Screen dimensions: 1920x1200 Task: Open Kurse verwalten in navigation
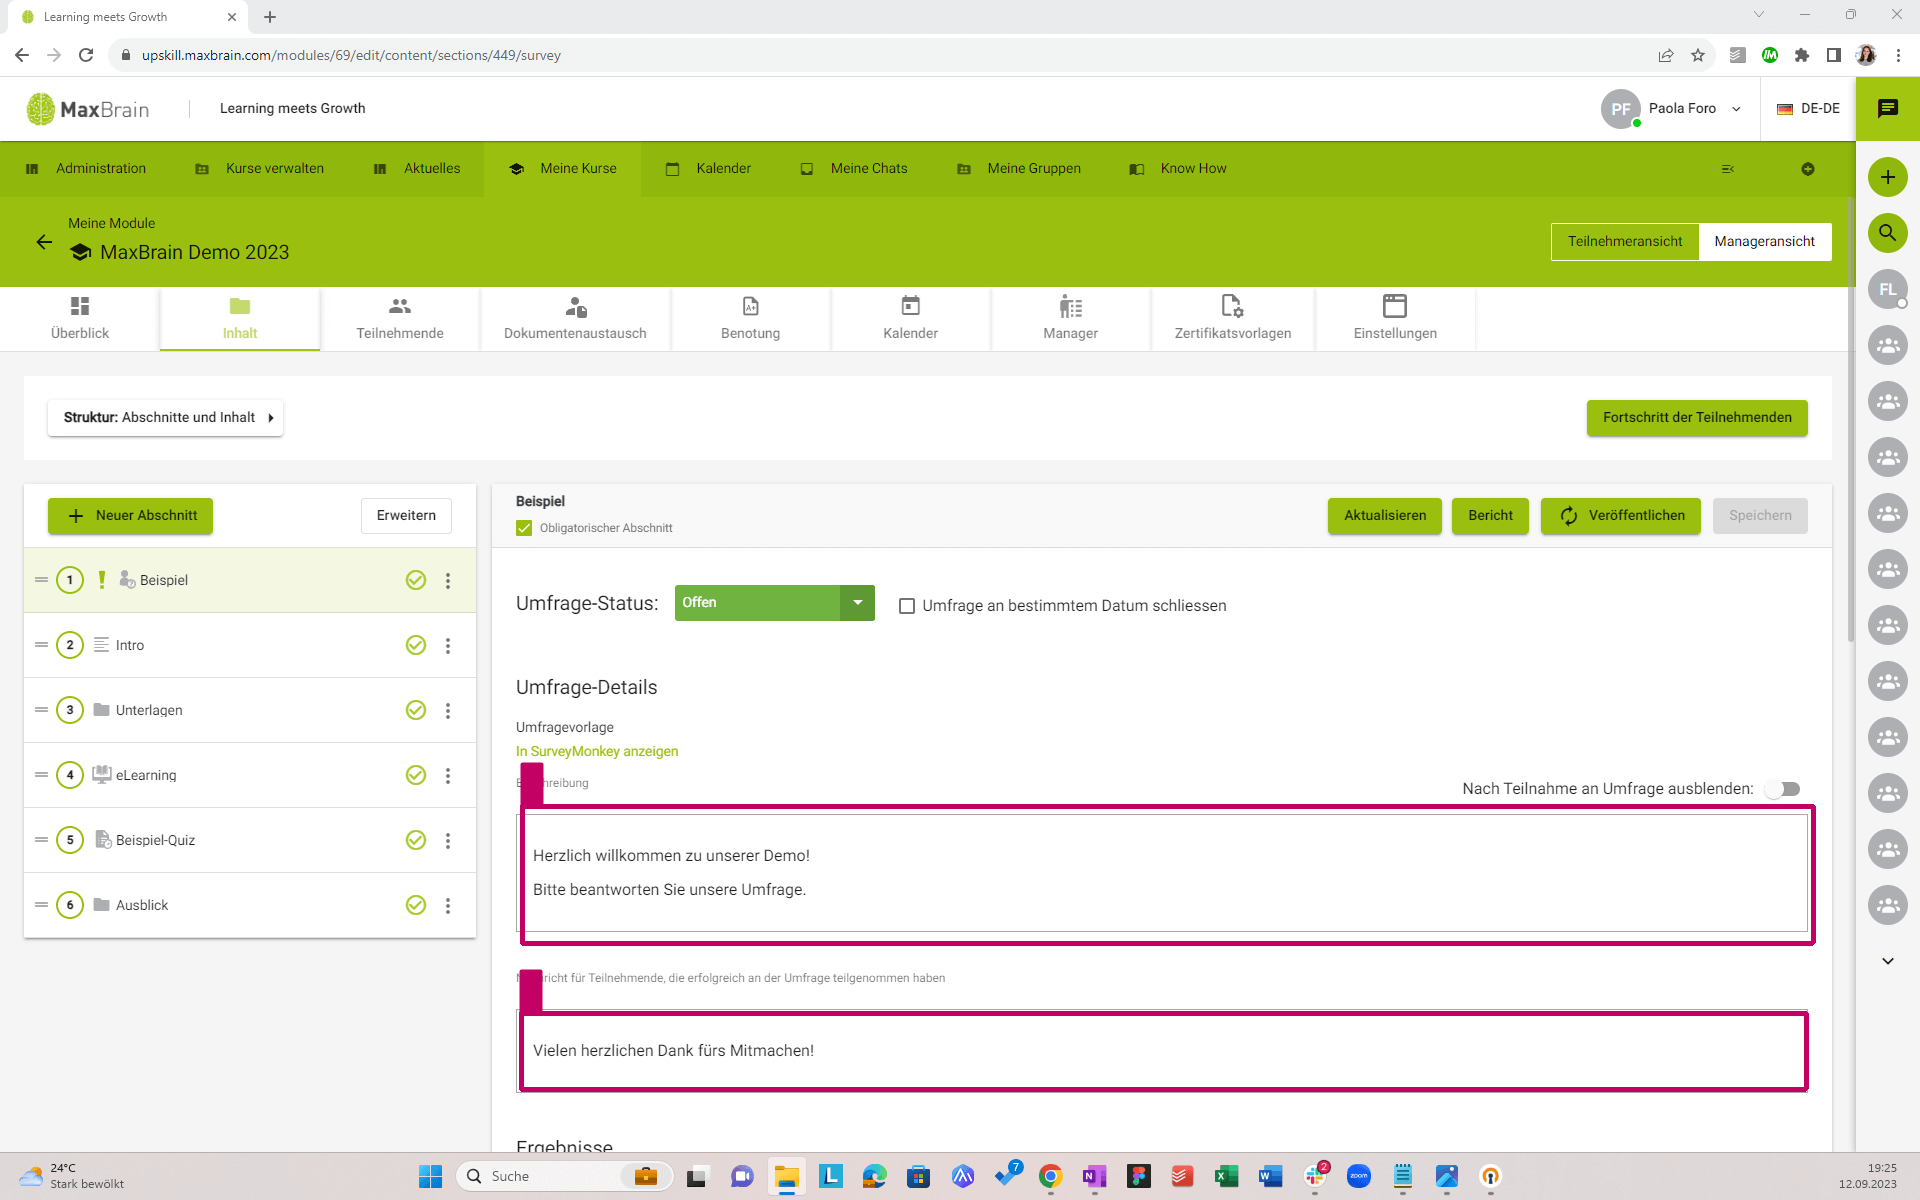pyautogui.click(x=260, y=169)
